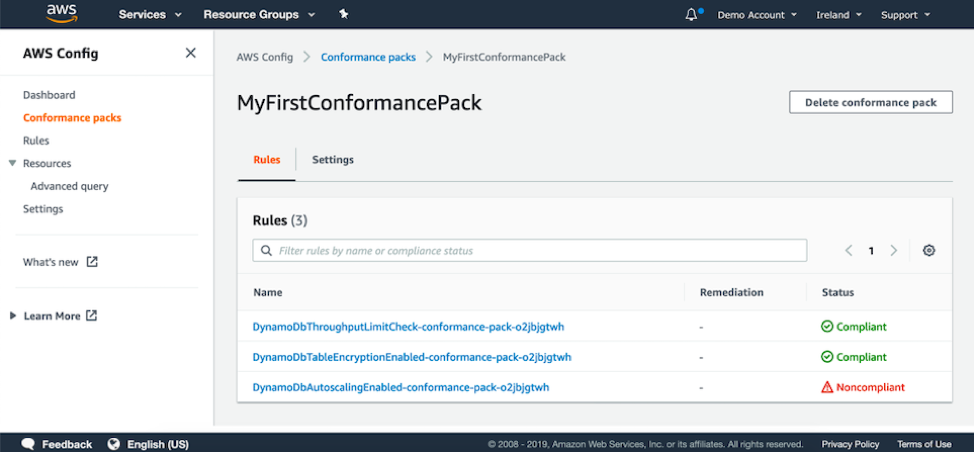
Task: Click the Status column header
Action: pos(838,292)
